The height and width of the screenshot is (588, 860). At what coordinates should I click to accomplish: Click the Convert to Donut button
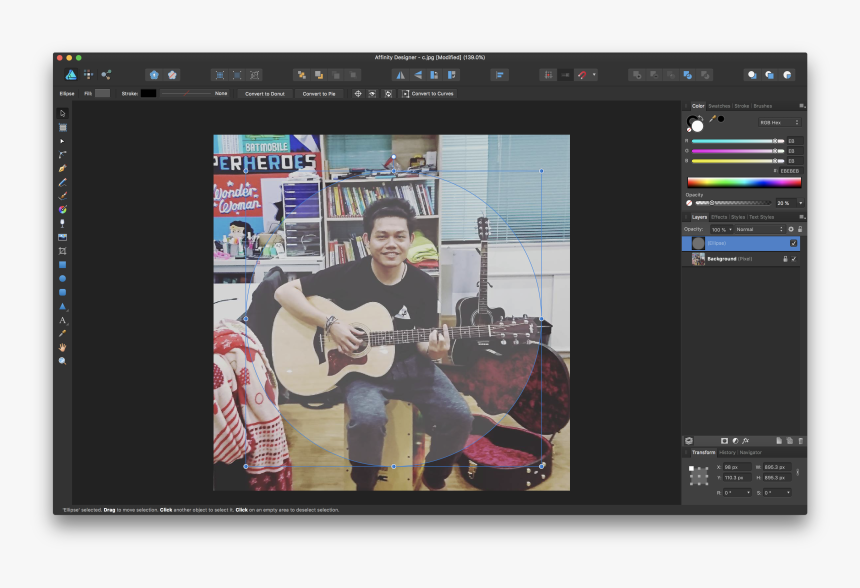click(265, 93)
